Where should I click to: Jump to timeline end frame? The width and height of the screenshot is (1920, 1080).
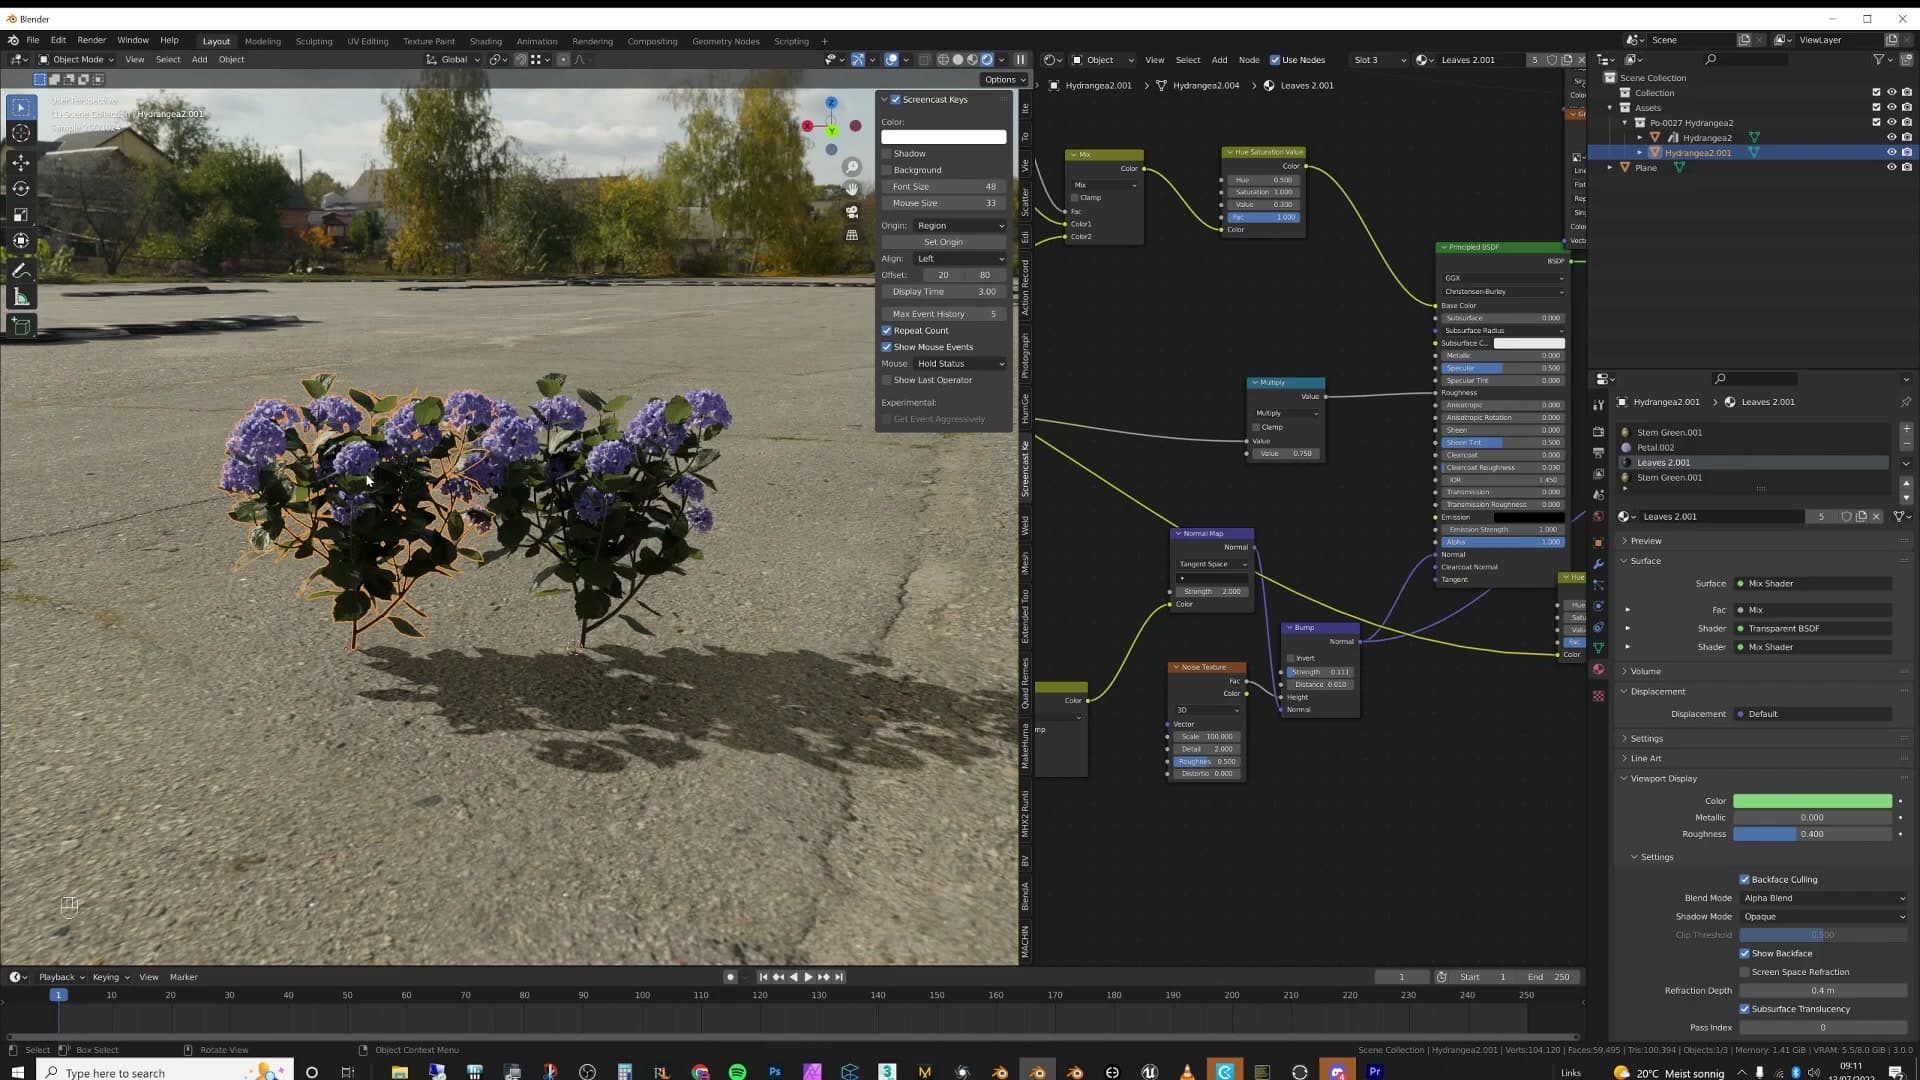(x=839, y=977)
